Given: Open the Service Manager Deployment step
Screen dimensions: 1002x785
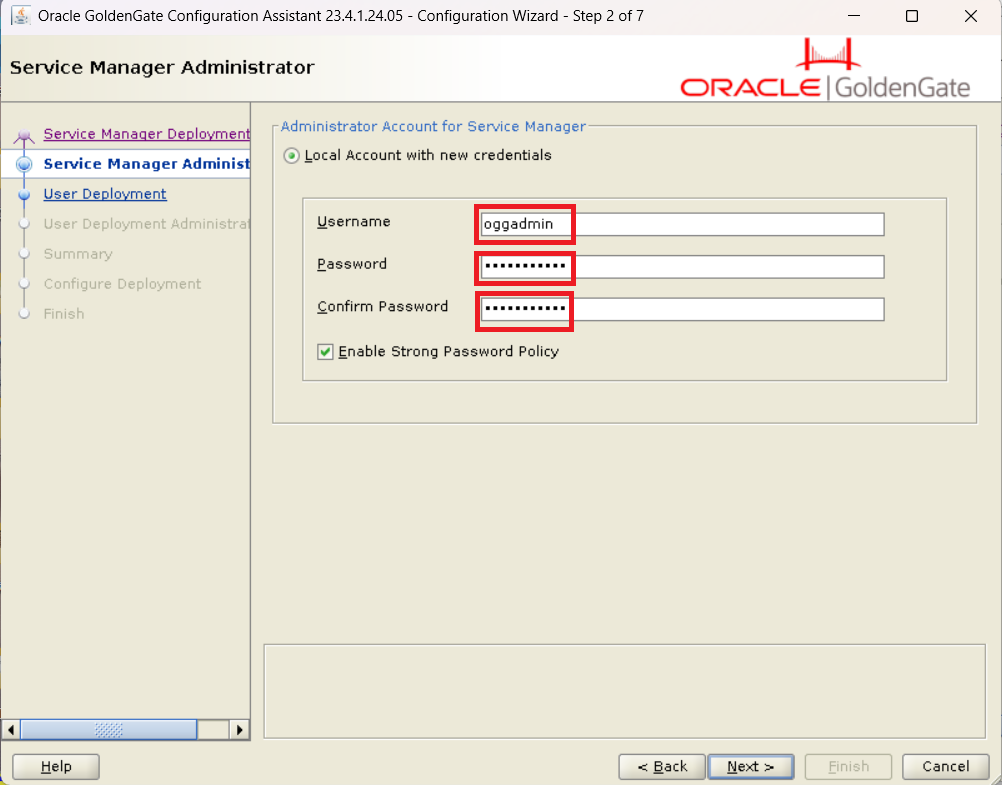Looking at the screenshot, I should pyautogui.click(x=146, y=134).
